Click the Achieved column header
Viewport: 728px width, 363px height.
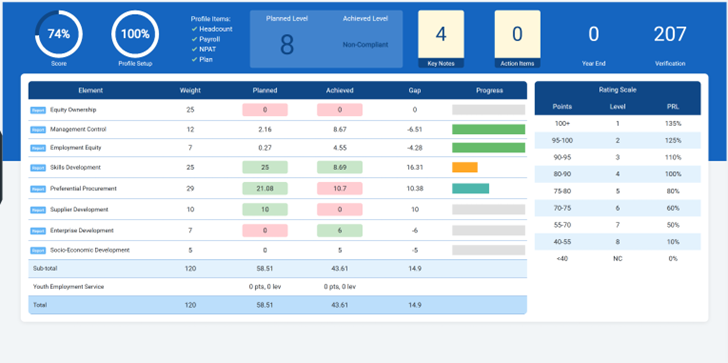pyautogui.click(x=340, y=91)
